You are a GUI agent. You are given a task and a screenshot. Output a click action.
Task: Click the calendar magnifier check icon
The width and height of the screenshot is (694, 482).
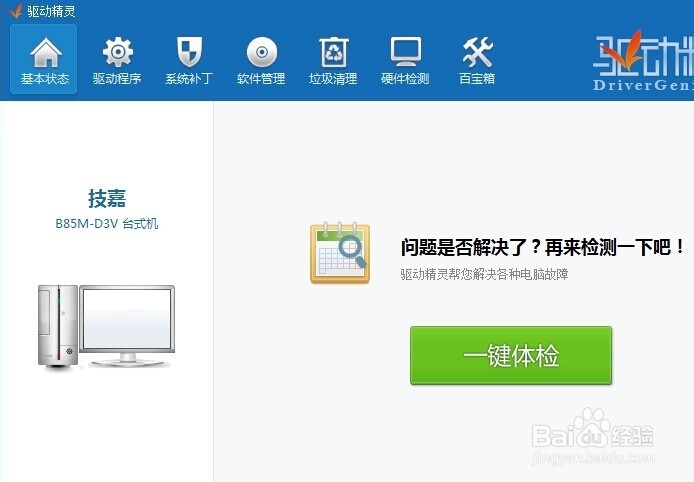pyautogui.click(x=339, y=252)
